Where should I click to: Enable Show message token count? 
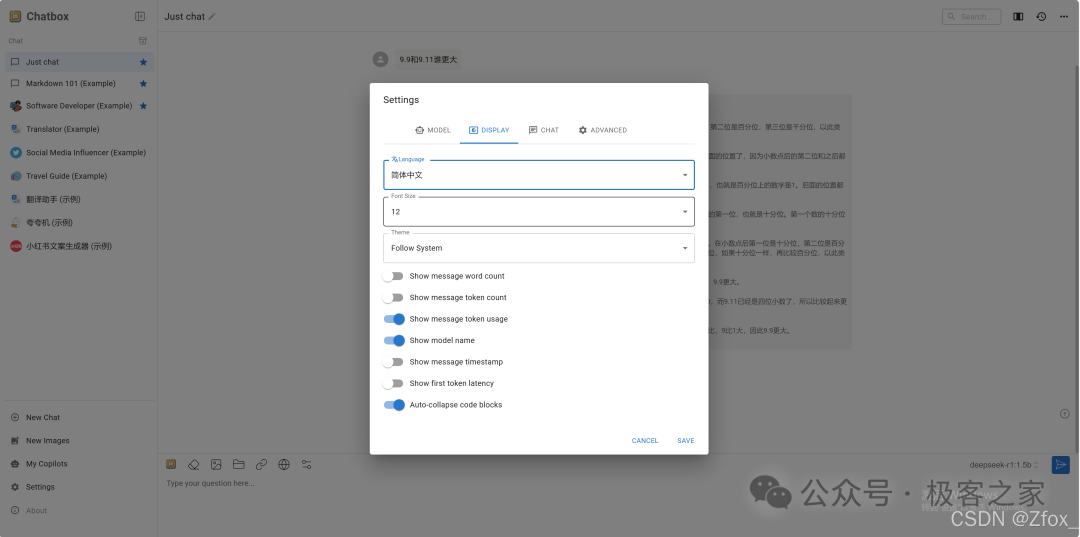click(x=393, y=297)
